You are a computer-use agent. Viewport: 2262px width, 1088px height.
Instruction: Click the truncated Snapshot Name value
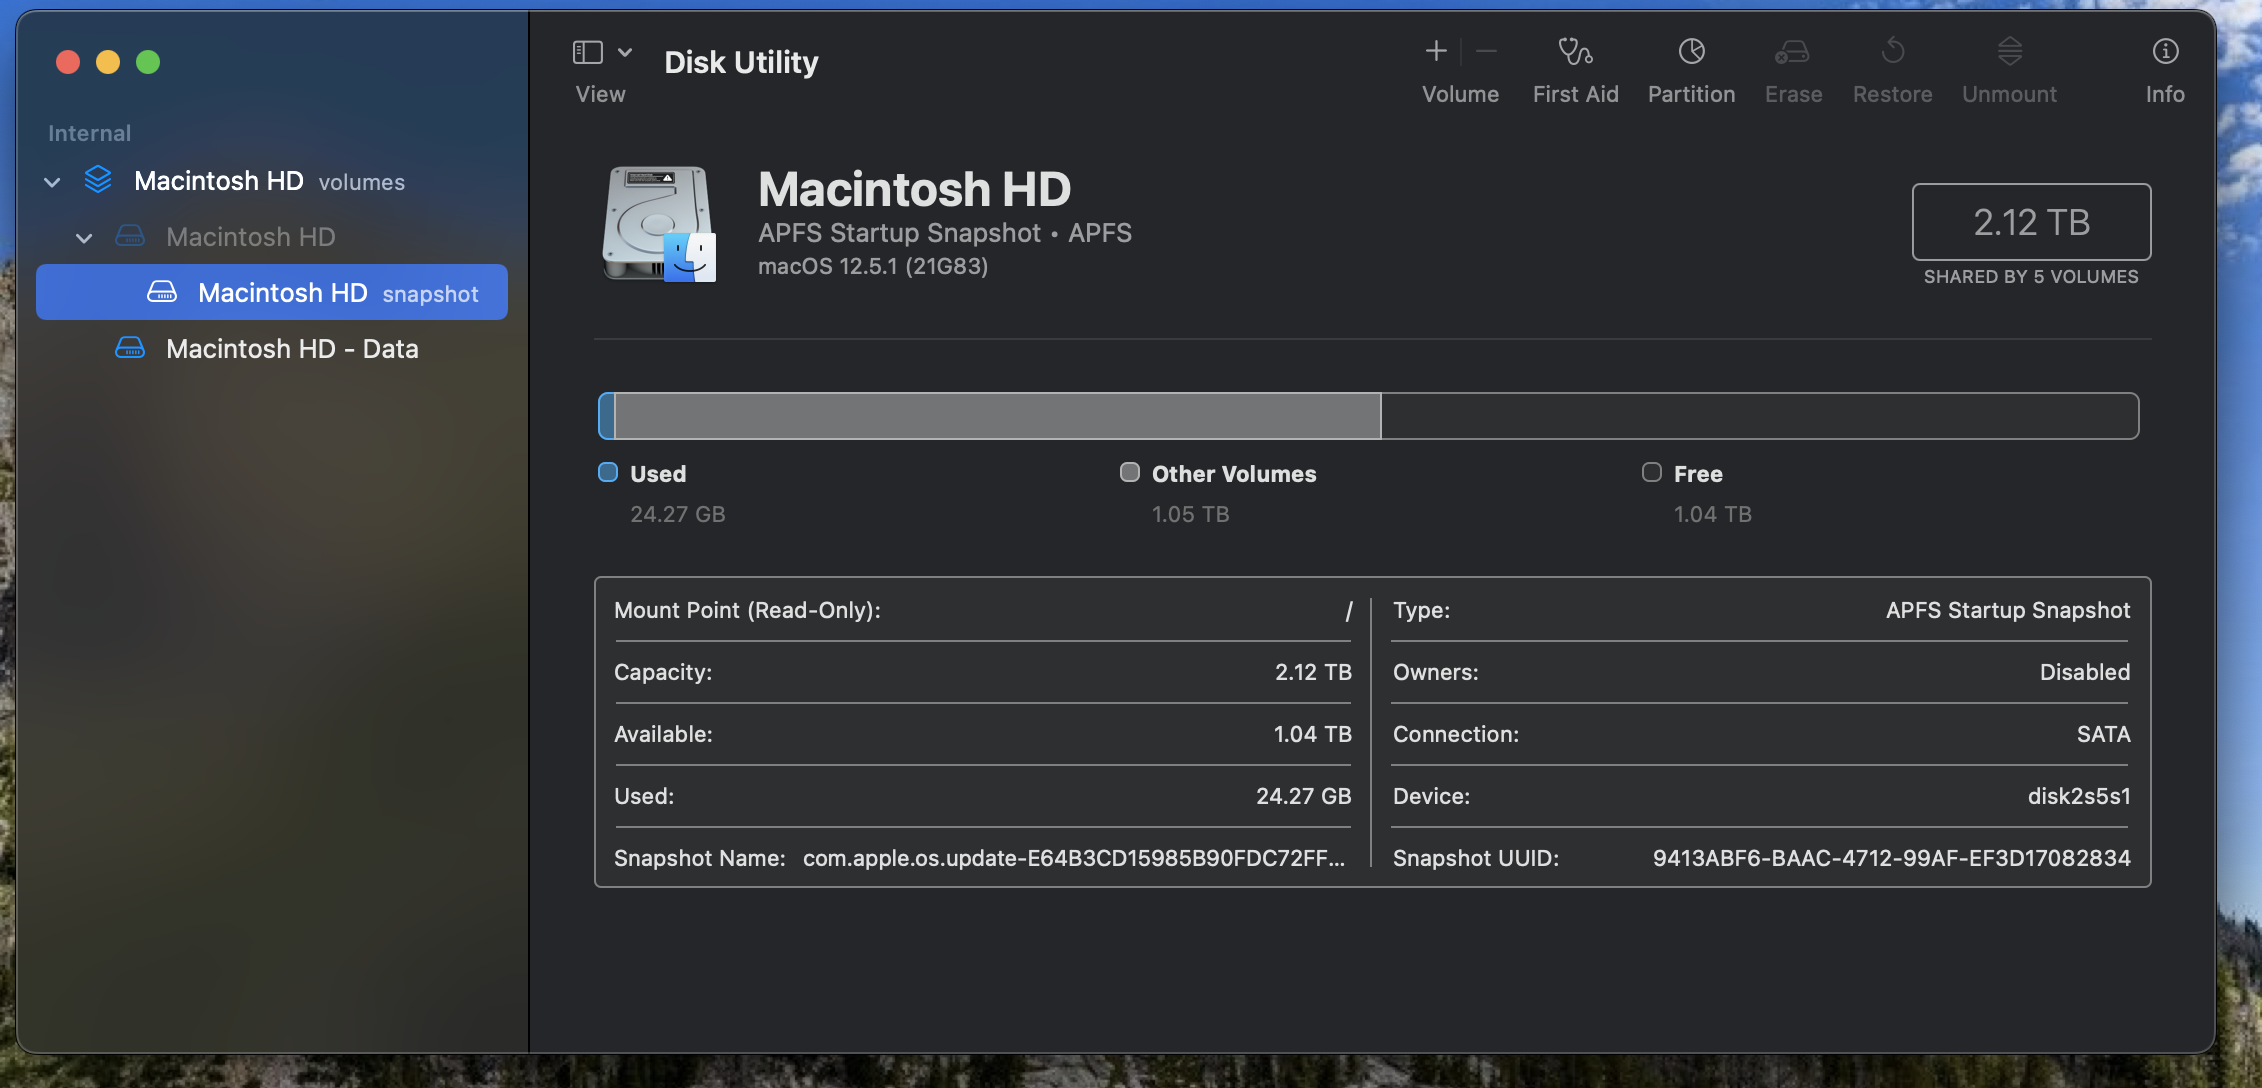pyautogui.click(x=1072, y=858)
